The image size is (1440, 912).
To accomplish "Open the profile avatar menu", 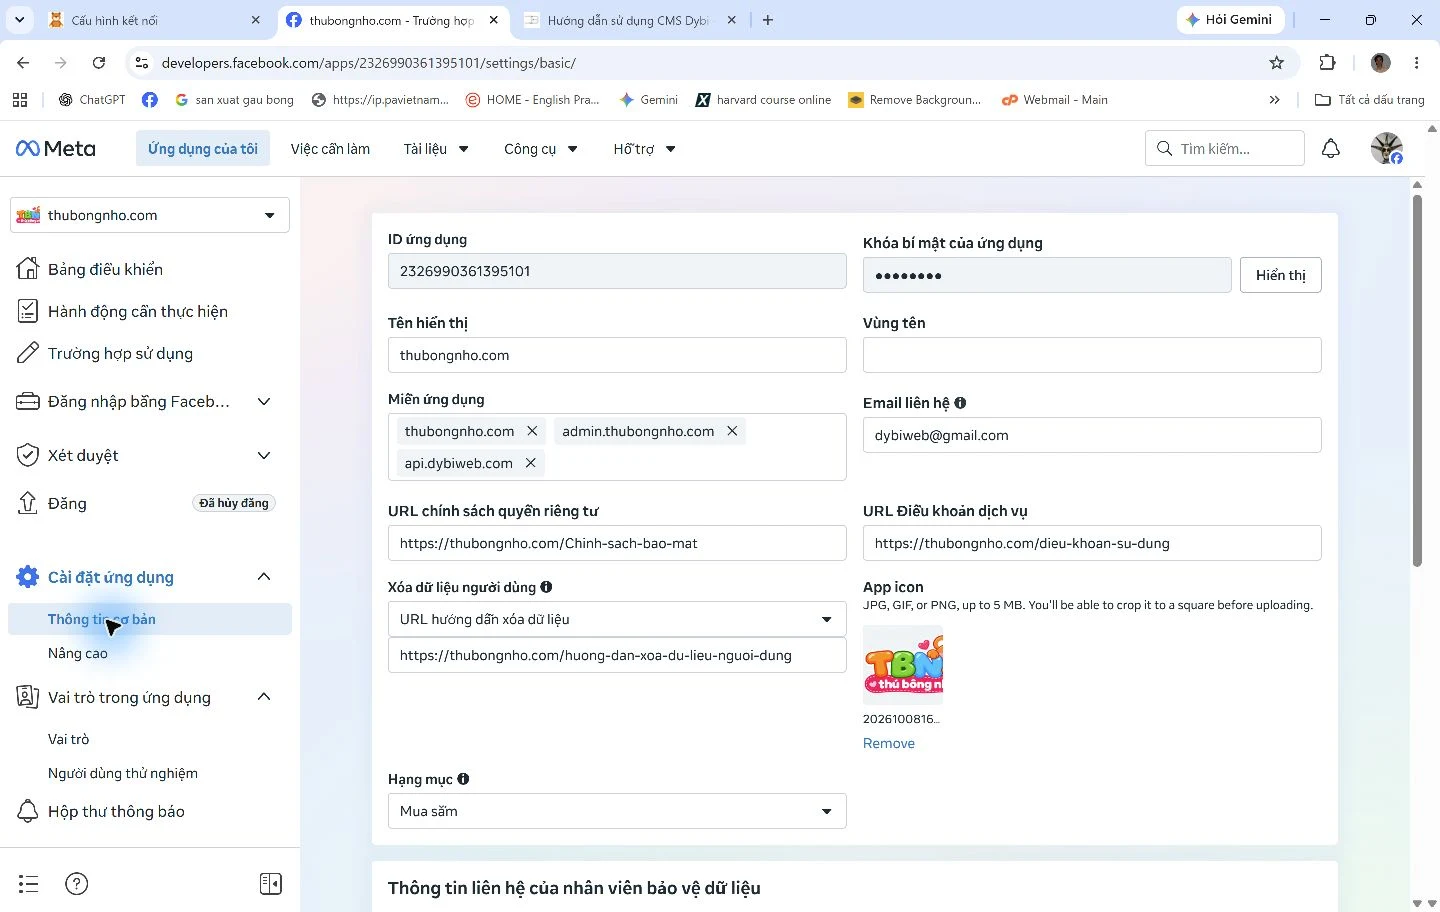I will point(1387,148).
